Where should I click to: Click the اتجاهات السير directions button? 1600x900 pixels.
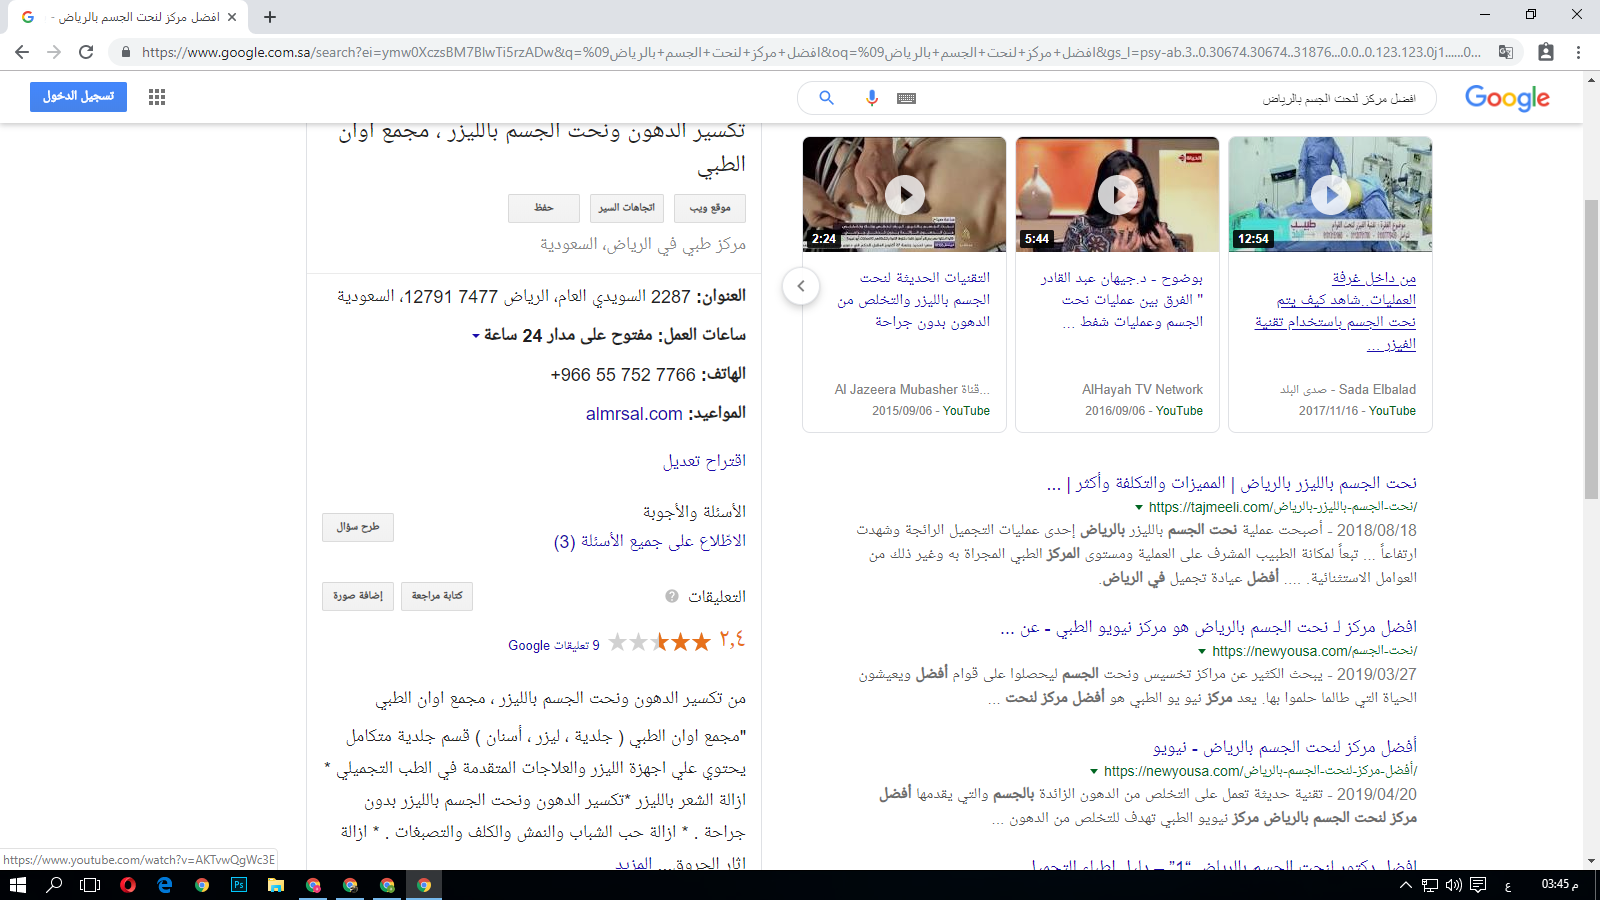(627, 208)
